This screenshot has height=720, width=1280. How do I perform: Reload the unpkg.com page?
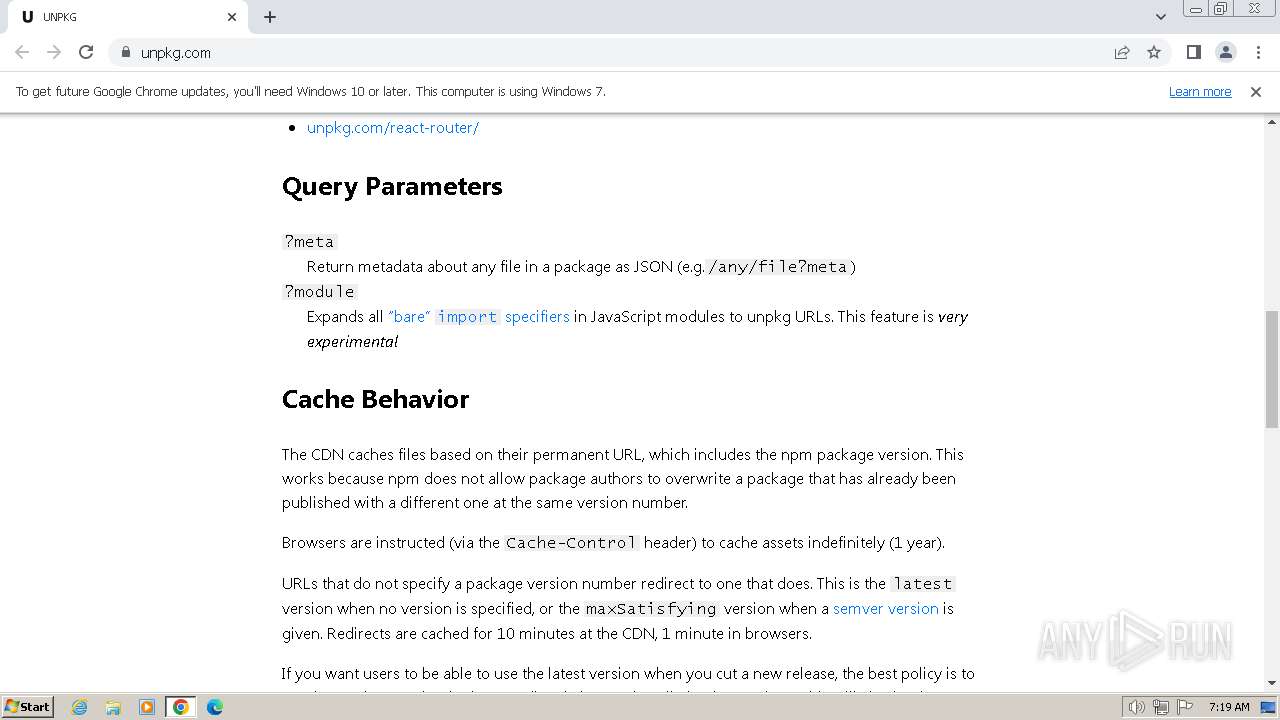pos(86,52)
